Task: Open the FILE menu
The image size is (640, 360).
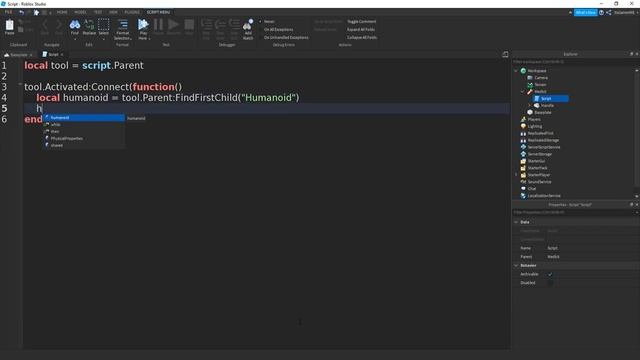Action: click(8, 12)
